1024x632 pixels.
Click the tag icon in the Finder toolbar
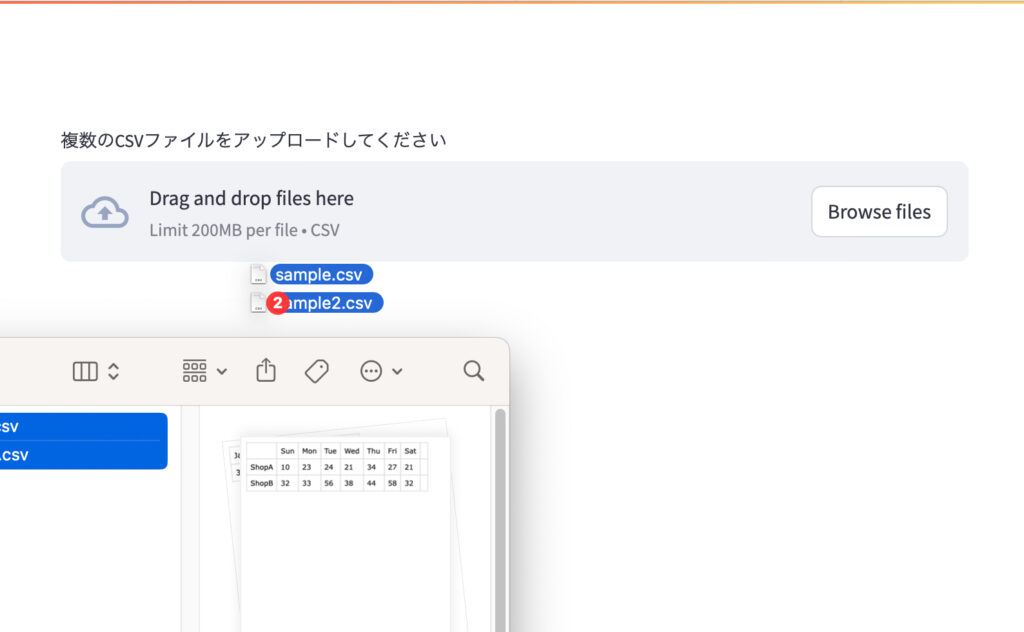(x=317, y=371)
